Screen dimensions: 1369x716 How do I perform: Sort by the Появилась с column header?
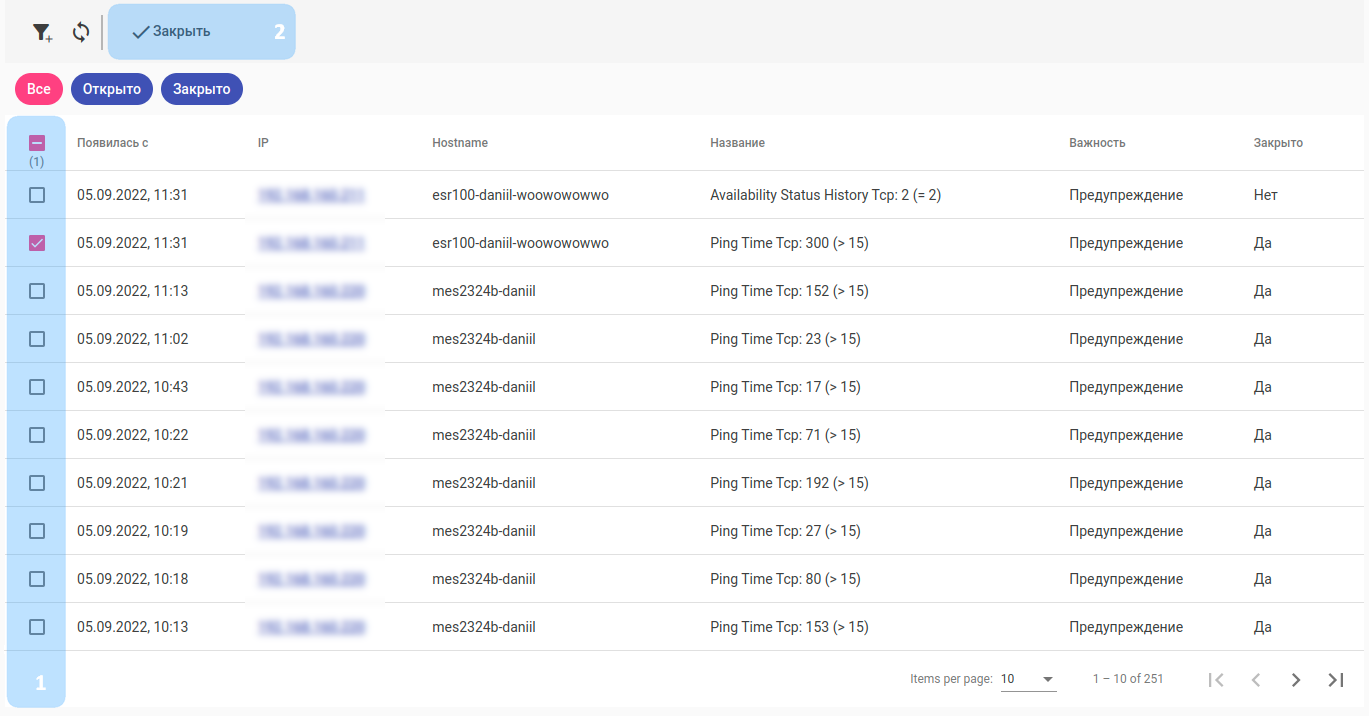tap(113, 143)
